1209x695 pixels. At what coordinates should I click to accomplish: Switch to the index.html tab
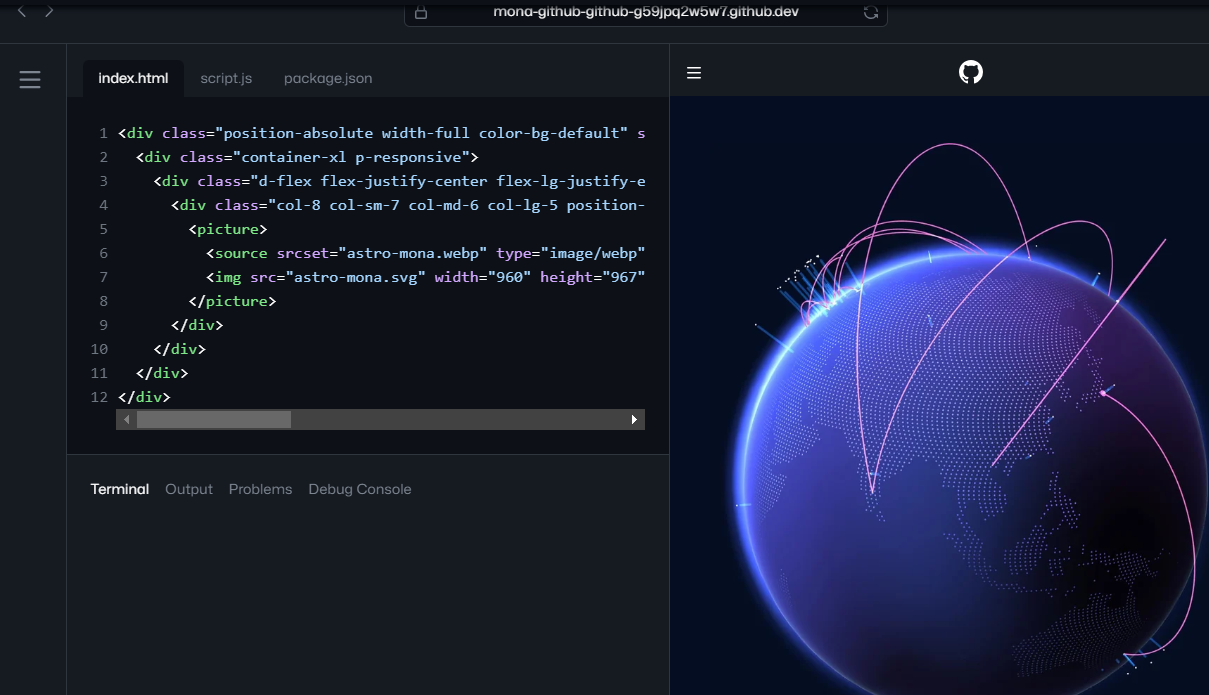click(133, 78)
